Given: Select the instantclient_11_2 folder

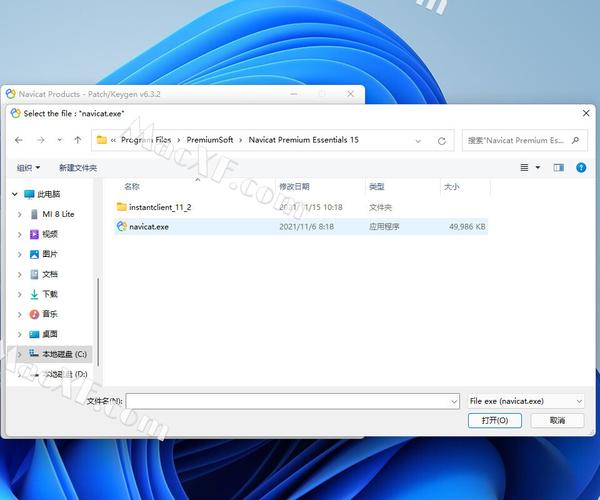Looking at the screenshot, I should point(160,207).
